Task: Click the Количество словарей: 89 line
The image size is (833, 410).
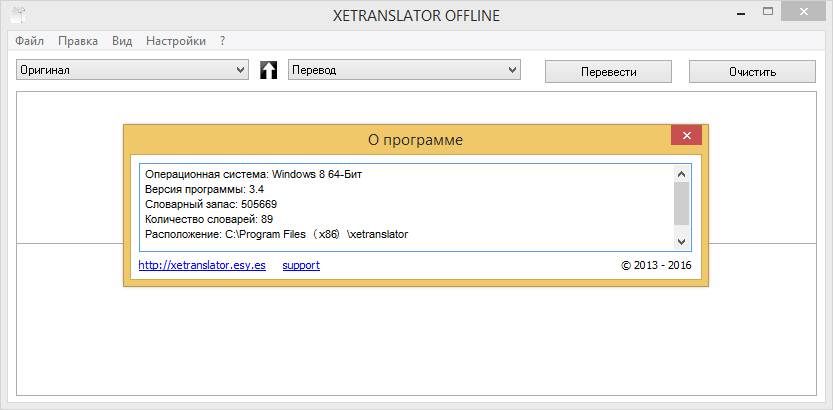Action: tap(209, 219)
